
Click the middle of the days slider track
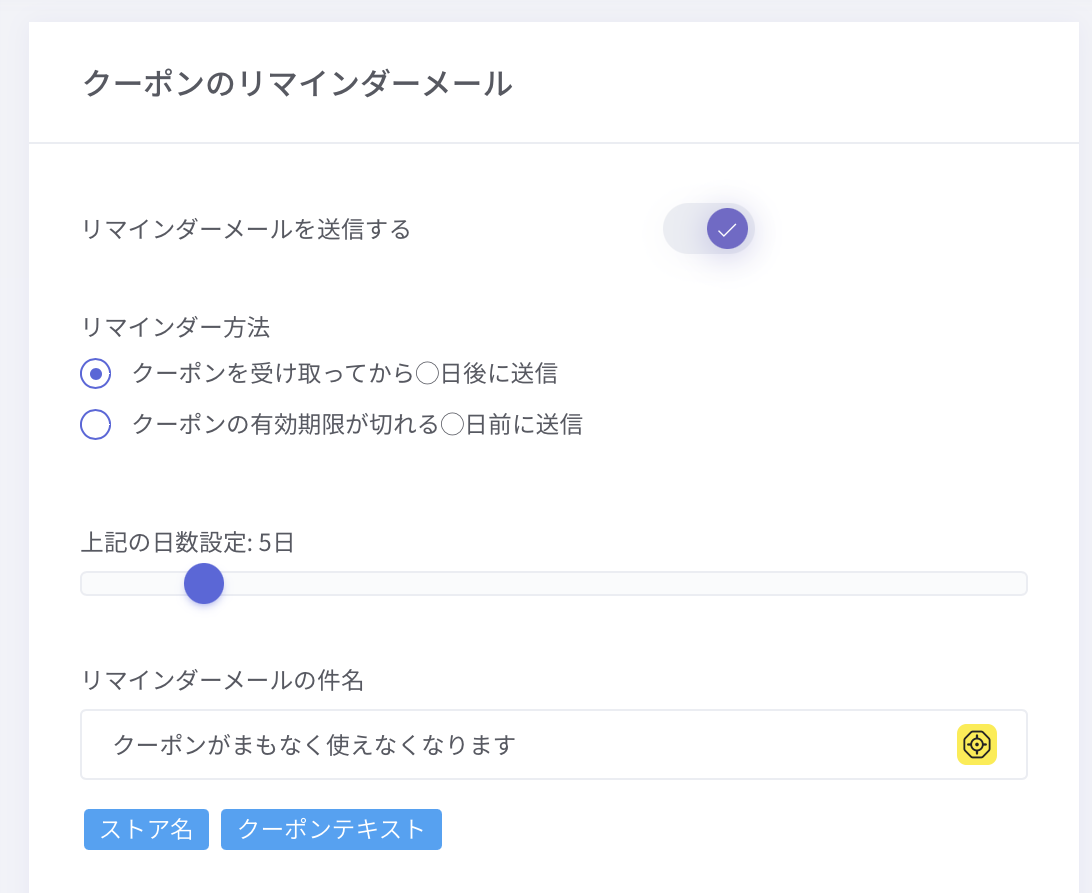pos(554,583)
